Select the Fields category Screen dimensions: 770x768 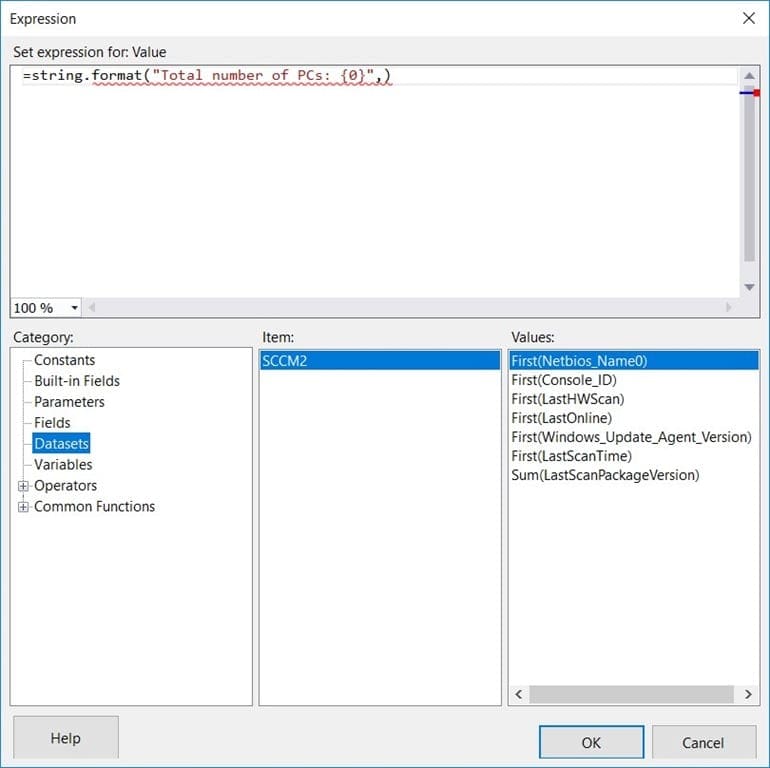click(x=52, y=423)
